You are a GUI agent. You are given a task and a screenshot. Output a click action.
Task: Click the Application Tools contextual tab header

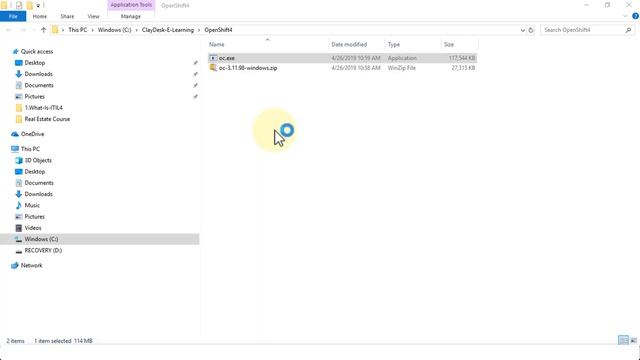pyautogui.click(x=131, y=5)
